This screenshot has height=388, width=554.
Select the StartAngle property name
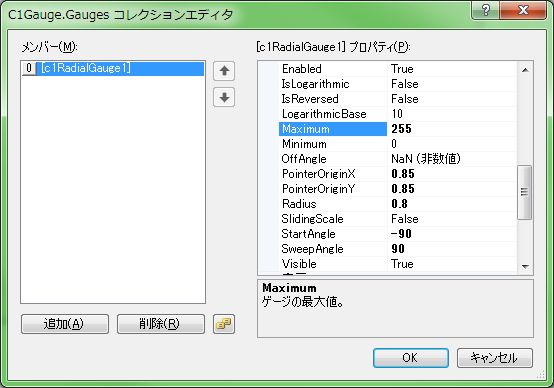(308, 234)
